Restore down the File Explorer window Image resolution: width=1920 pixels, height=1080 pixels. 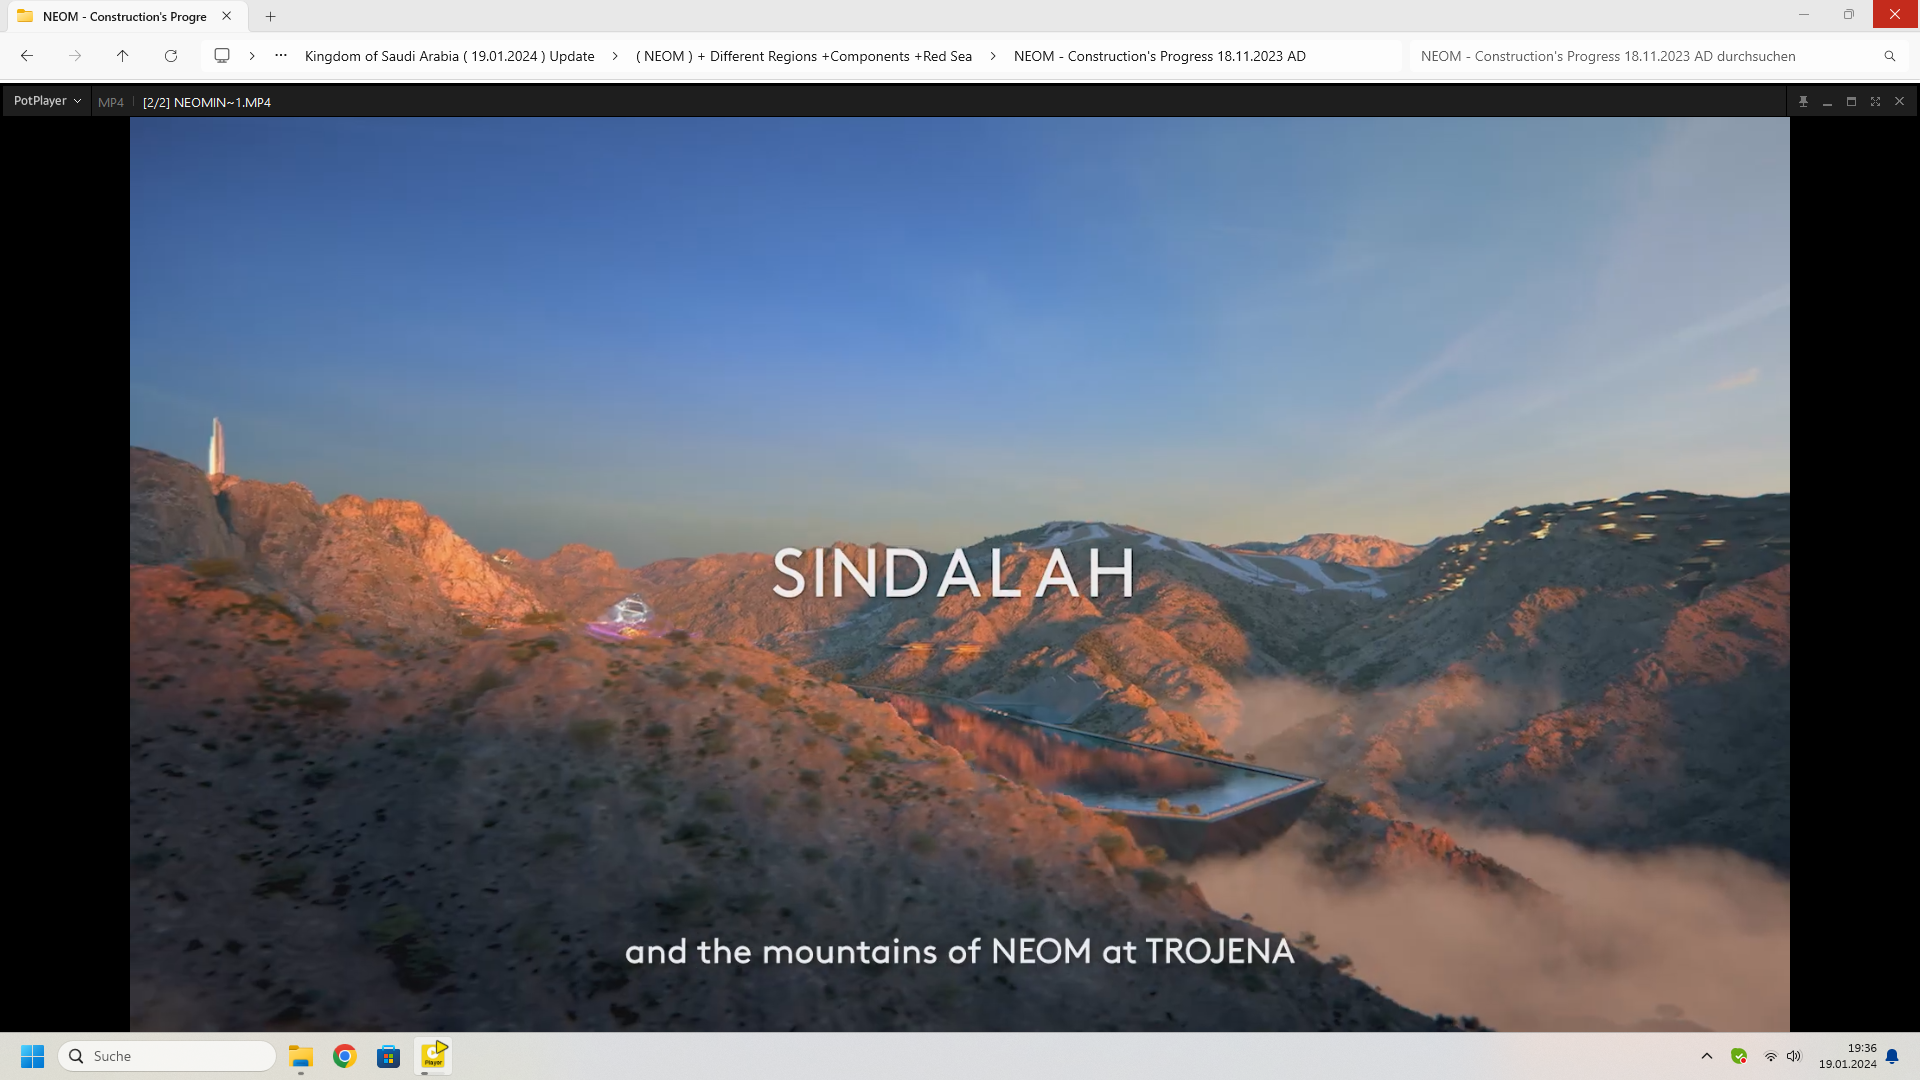point(1849,14)
